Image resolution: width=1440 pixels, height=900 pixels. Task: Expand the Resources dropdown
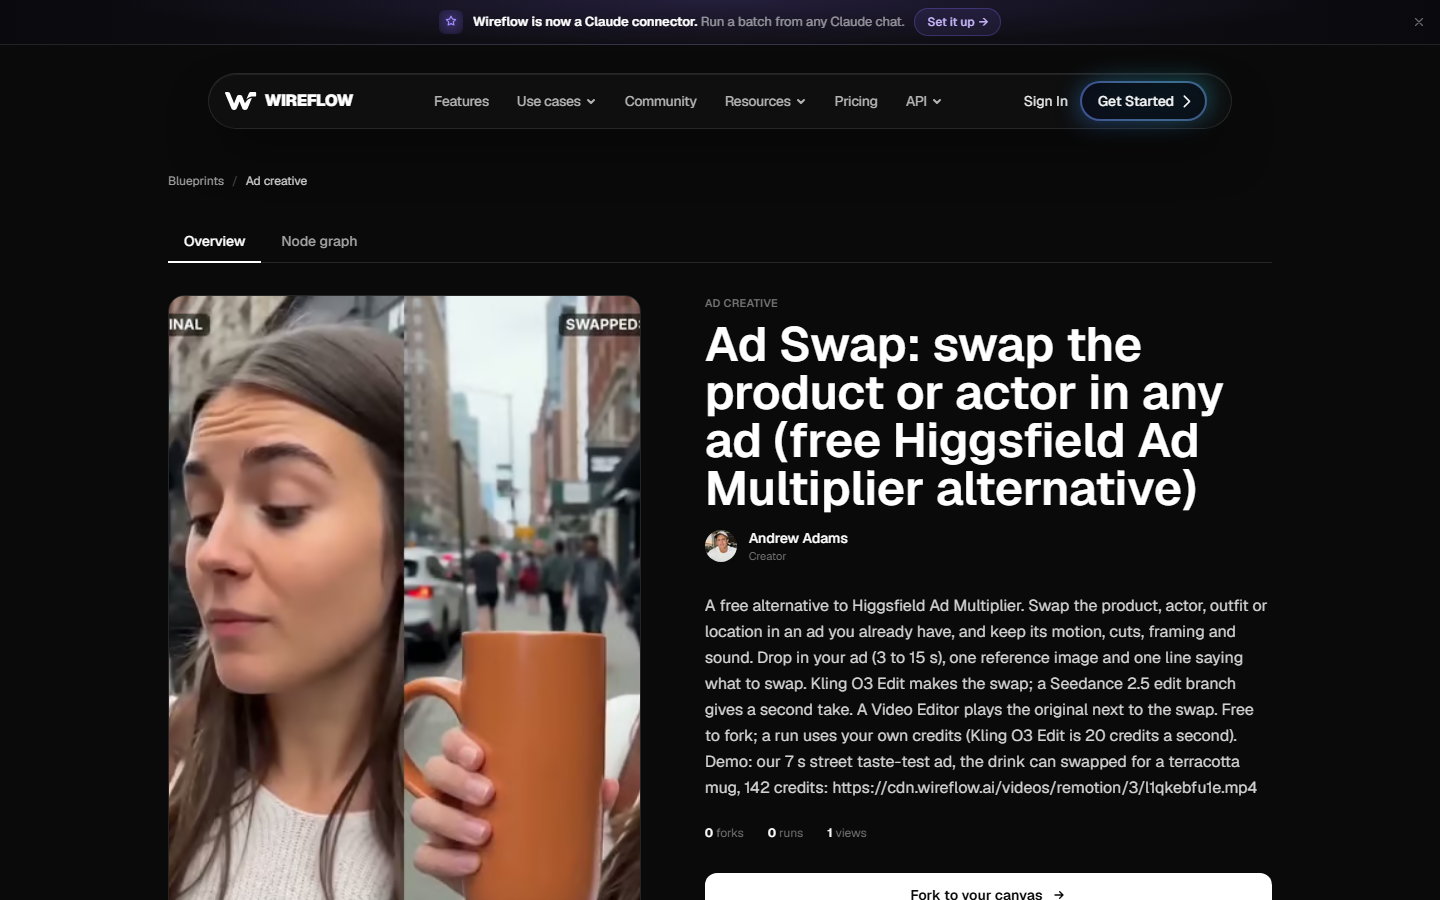click(x=765, y=101)
